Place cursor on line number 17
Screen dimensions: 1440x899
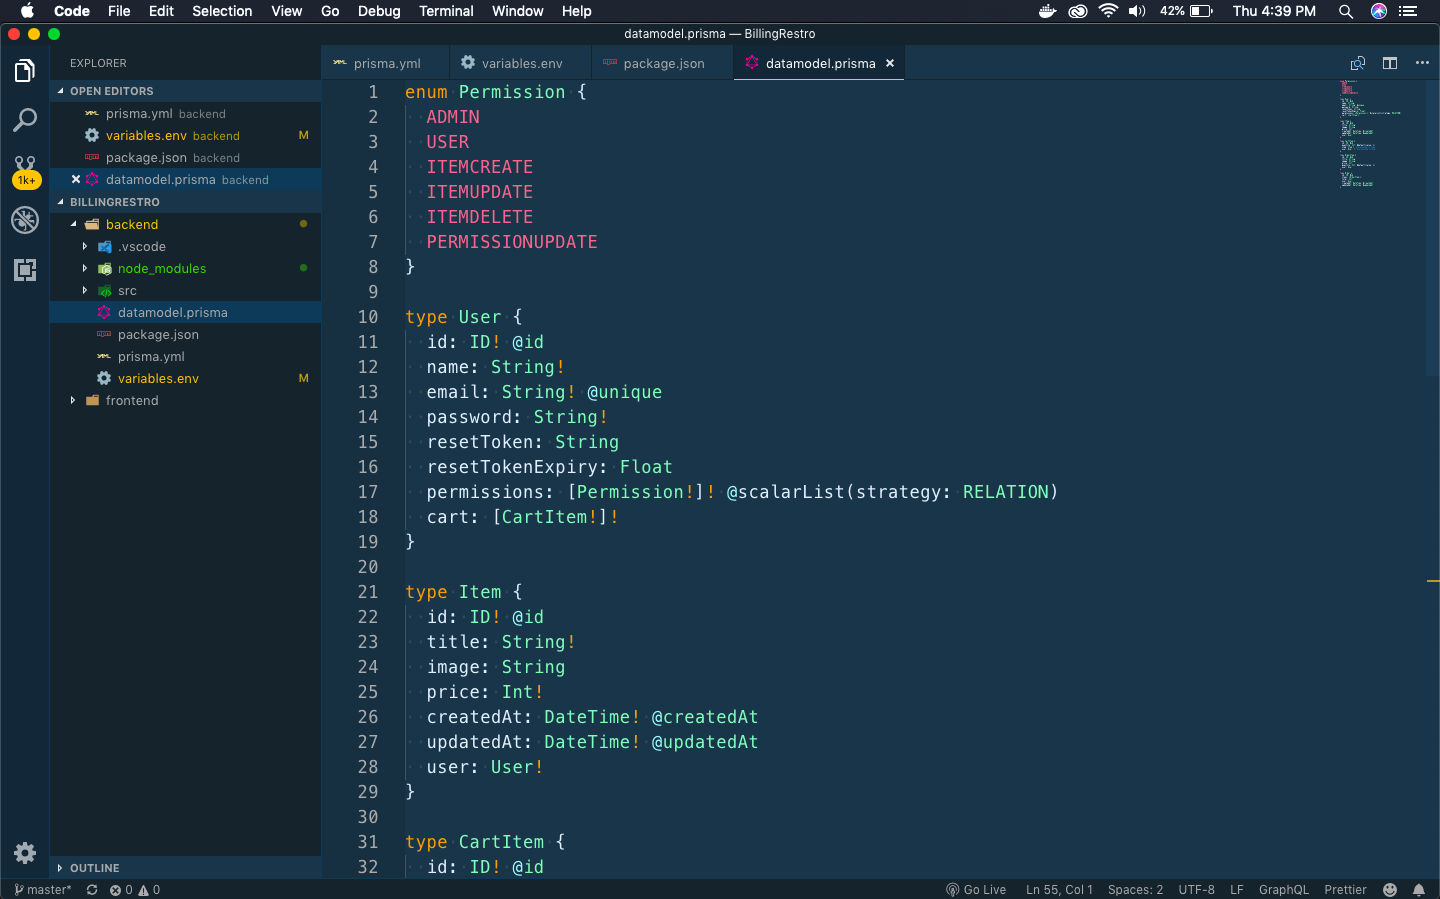[x=368, y=492]
